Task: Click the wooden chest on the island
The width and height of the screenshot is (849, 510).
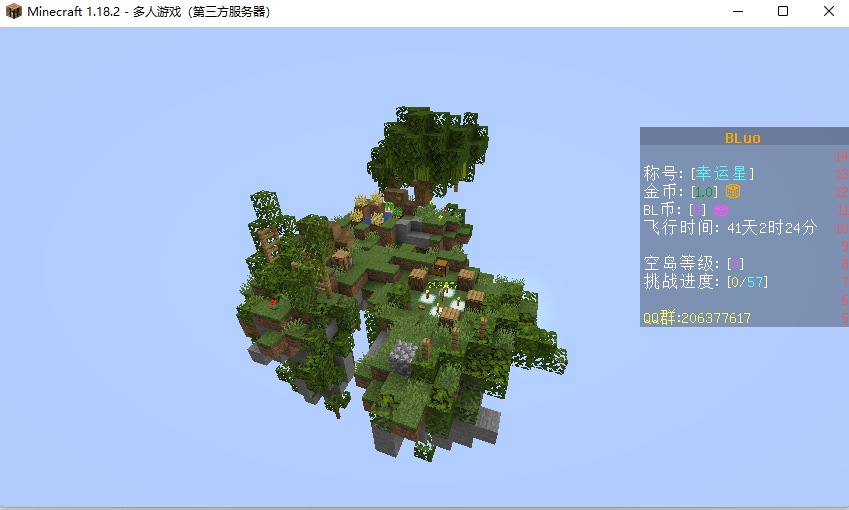Action: coord(441,267)
